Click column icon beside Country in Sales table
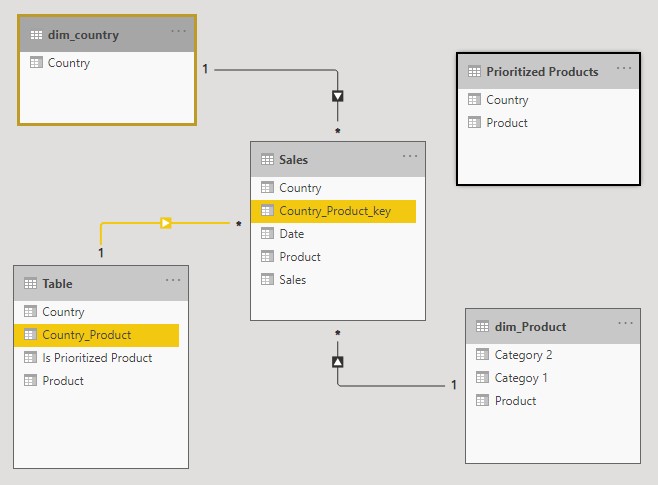This screenshot has width=658, height=485. click(x=267, y=188)
